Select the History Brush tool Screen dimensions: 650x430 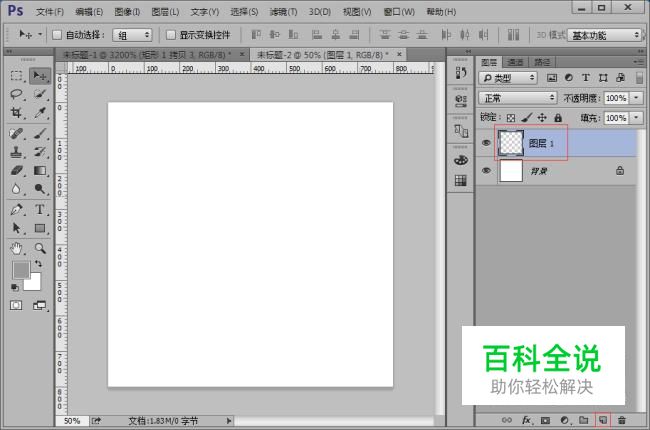[x=40, y=152]
